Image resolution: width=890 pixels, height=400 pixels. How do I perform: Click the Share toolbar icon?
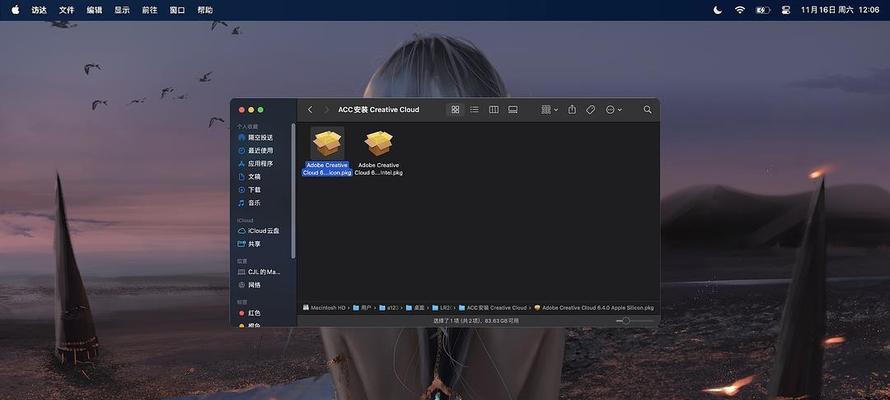pos(572,110)
